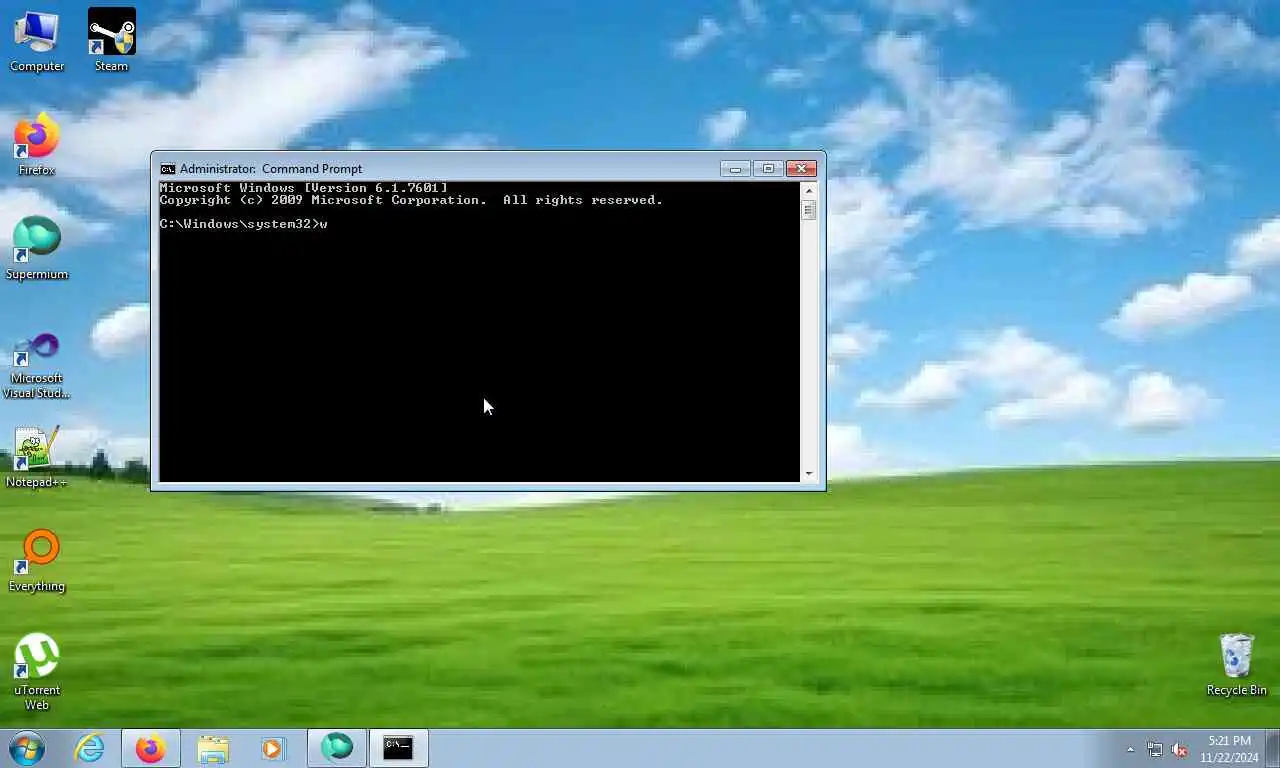
Task: Open the uTorrent Web desktop shortcut
Action: click(37, 673)
